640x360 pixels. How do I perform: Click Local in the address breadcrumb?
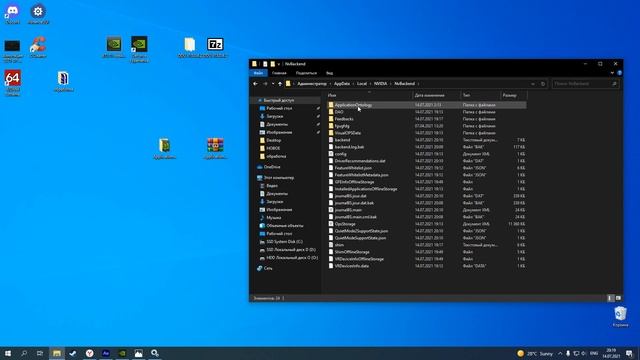(362, 84)
